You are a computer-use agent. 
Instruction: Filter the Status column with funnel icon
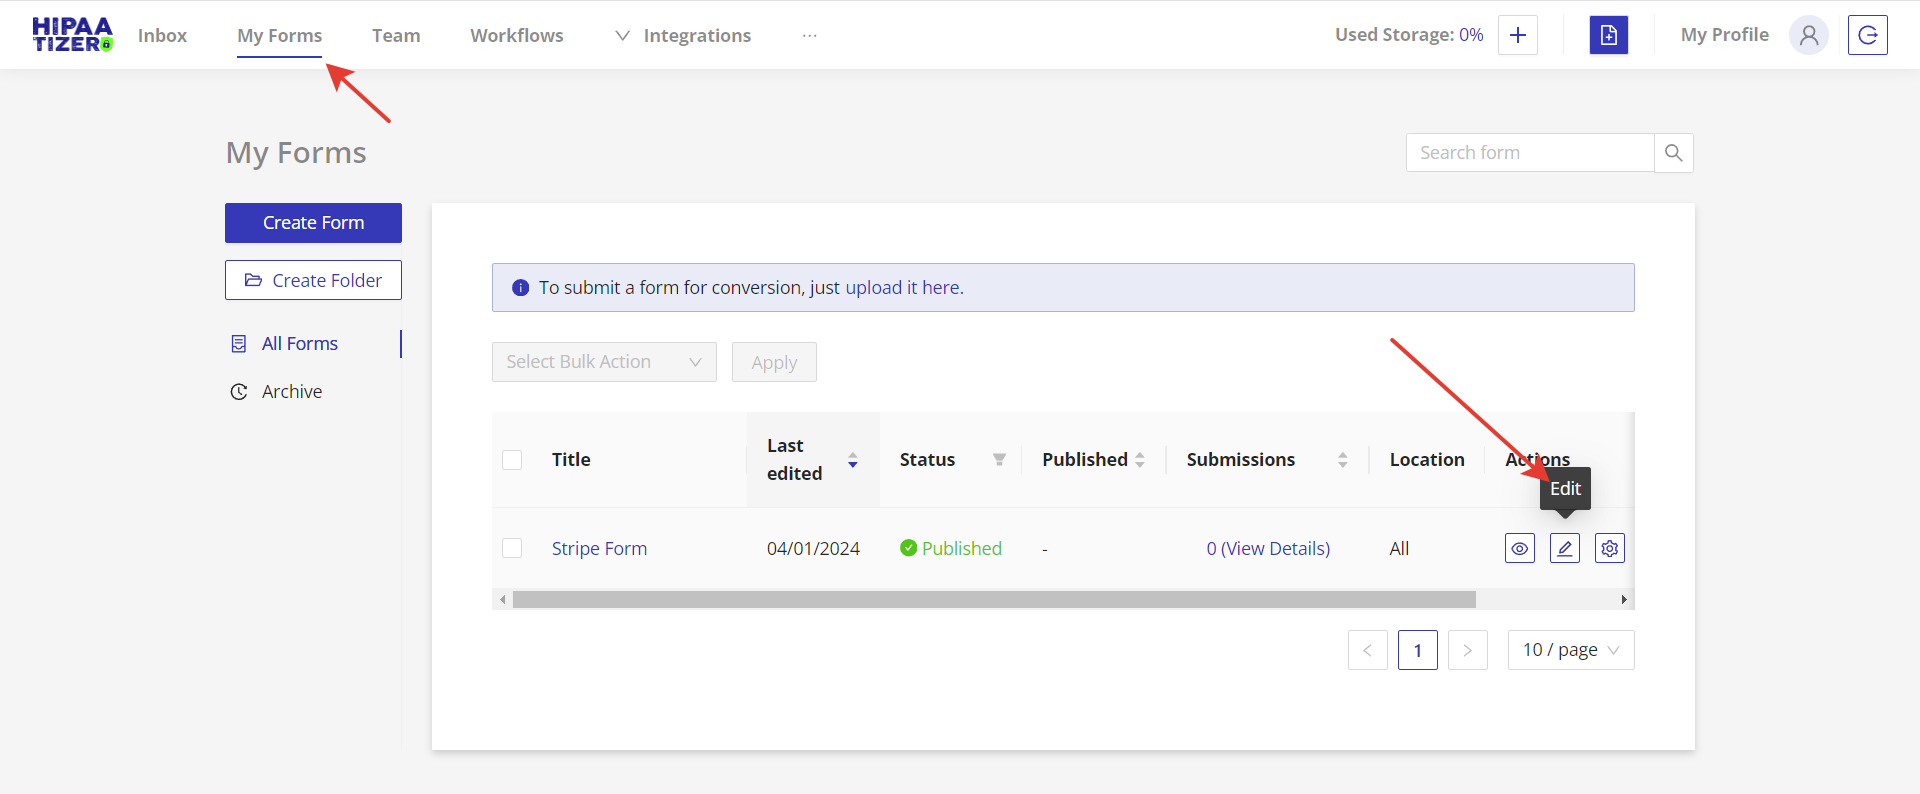tap(999, 460)
